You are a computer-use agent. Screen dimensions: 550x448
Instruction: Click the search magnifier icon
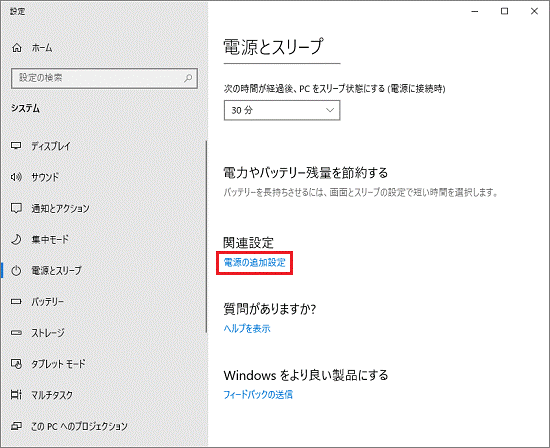point(188,78)
